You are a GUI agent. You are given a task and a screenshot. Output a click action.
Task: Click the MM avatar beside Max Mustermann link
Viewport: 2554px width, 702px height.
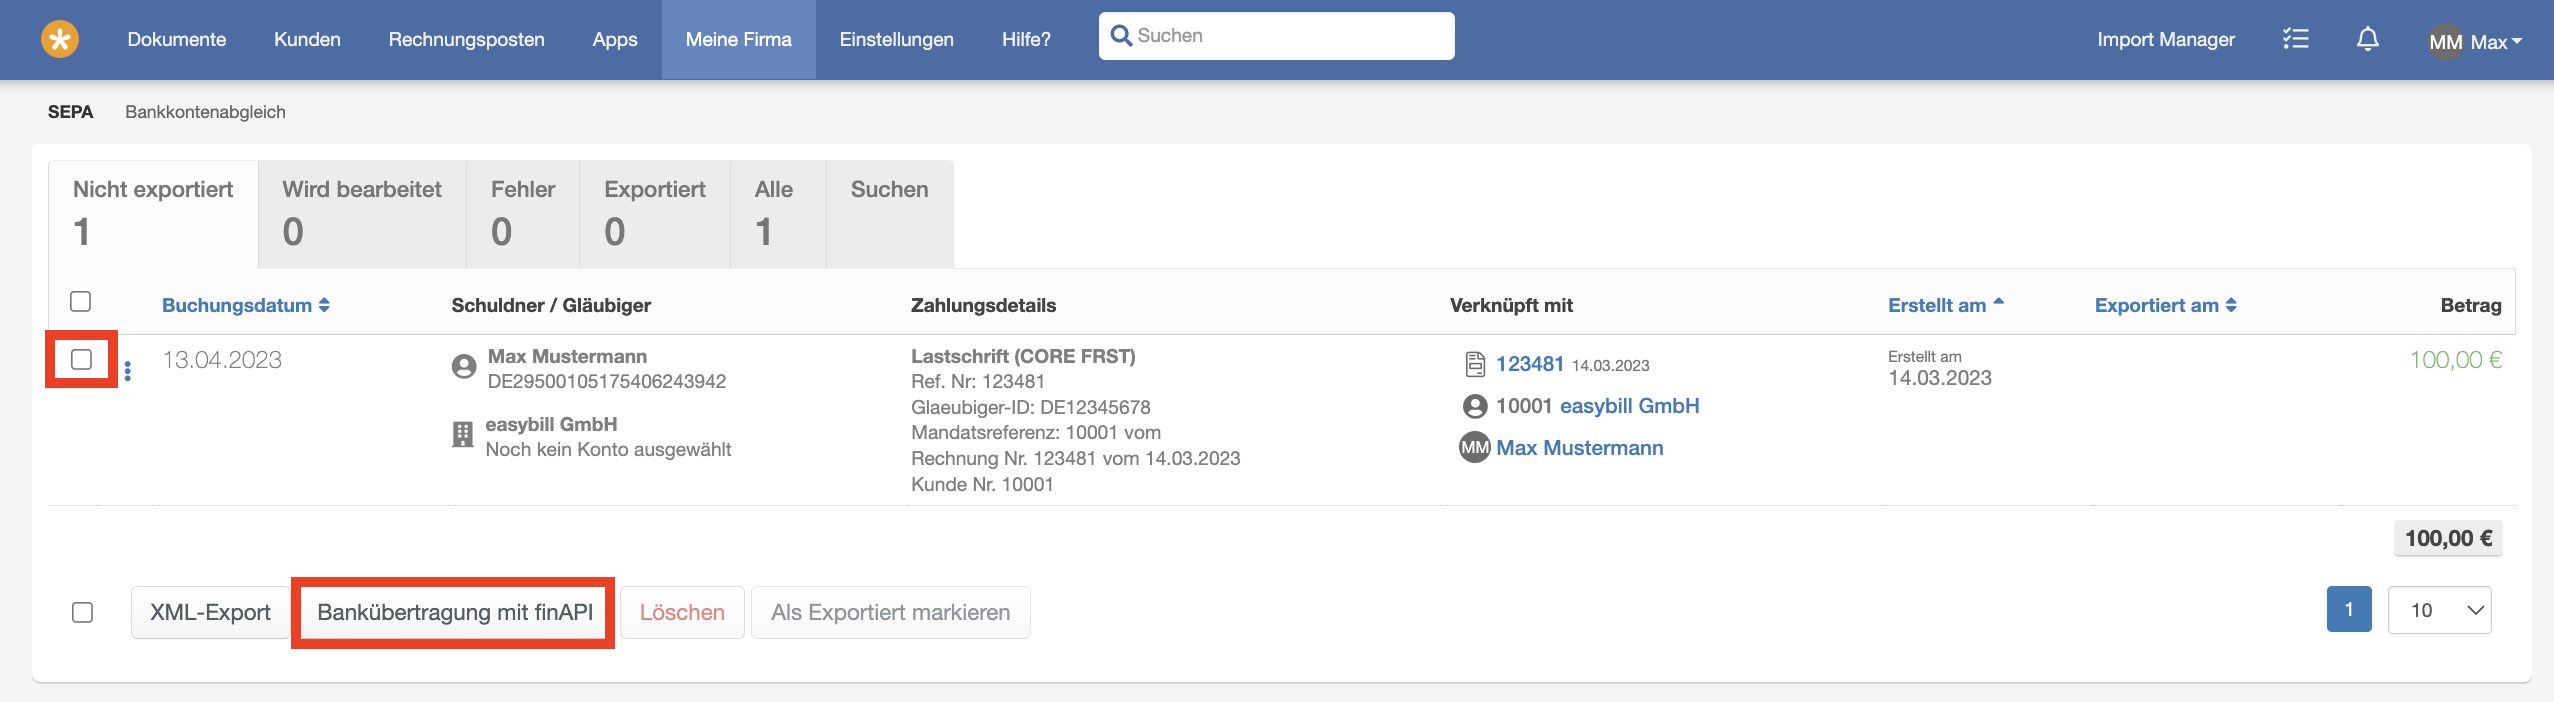tap(1475, 448)
